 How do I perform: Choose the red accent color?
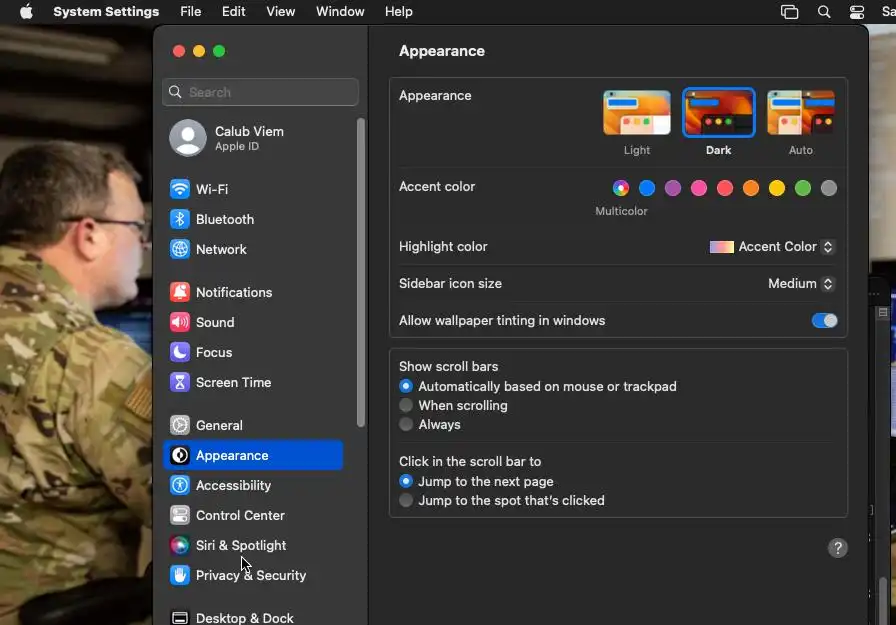(x=725, y=188)
